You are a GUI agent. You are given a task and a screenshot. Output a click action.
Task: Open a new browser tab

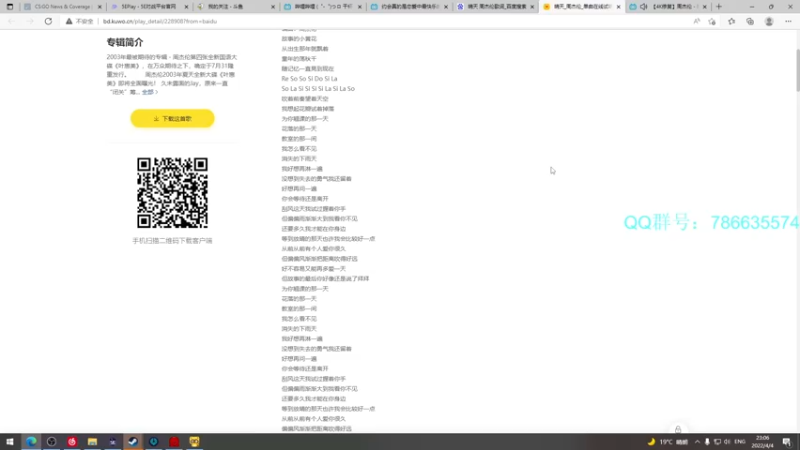point(719,7)
